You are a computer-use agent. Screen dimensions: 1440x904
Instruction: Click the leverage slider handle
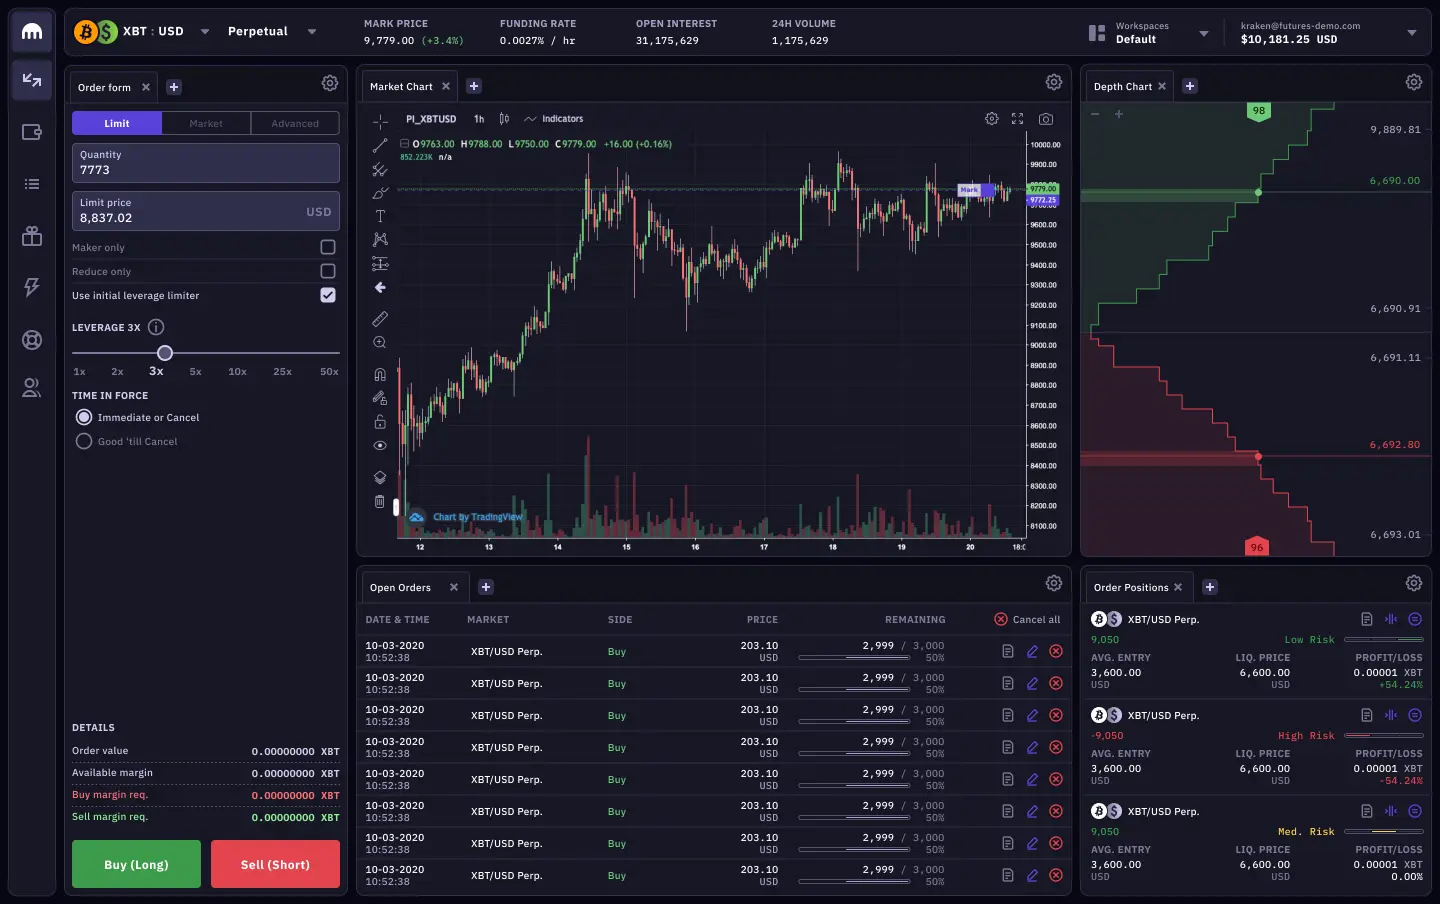tap(165, 353)
